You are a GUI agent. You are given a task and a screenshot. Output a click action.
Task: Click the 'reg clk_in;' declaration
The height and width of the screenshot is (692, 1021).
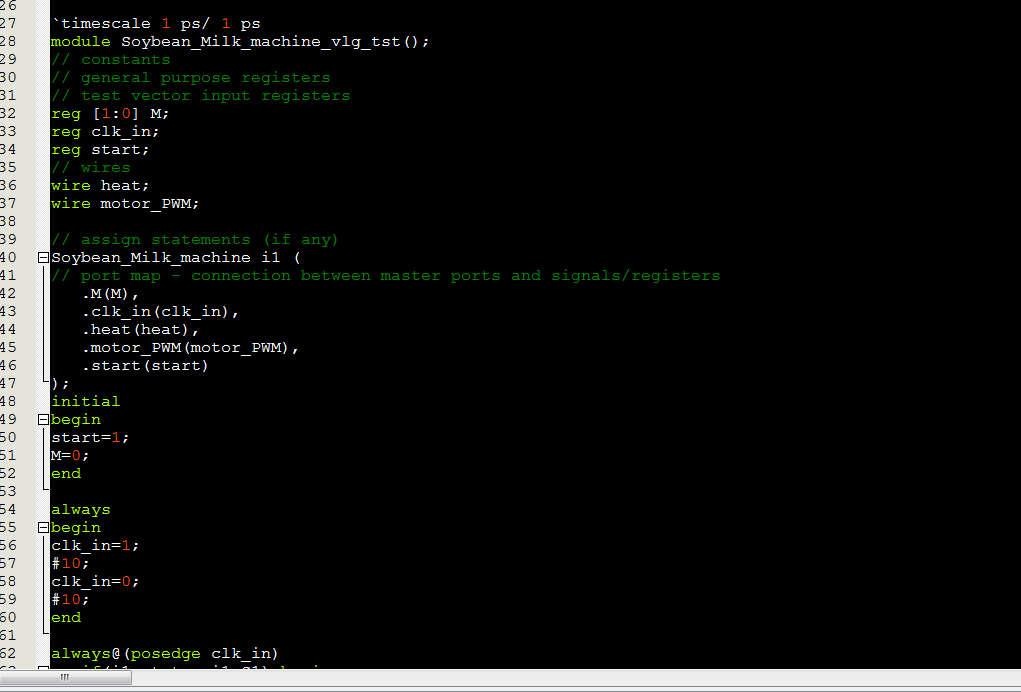tap(105, 131)
